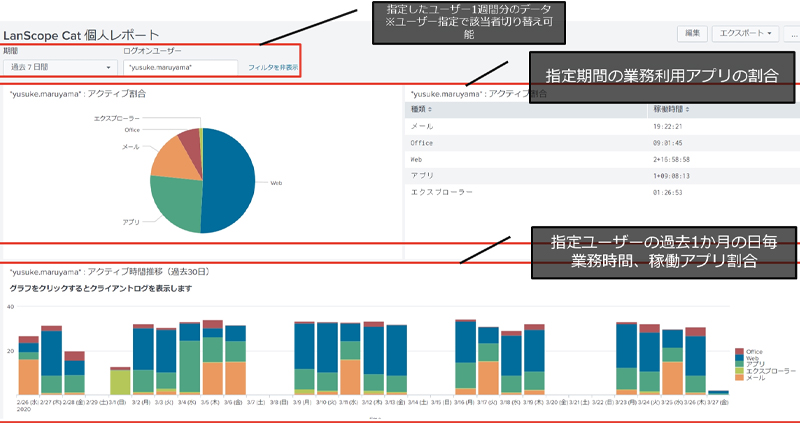Screen dimensions: 800x423
Task: Open the 期間 dropdown showing 過去7日間
Action: coord(59,67)
